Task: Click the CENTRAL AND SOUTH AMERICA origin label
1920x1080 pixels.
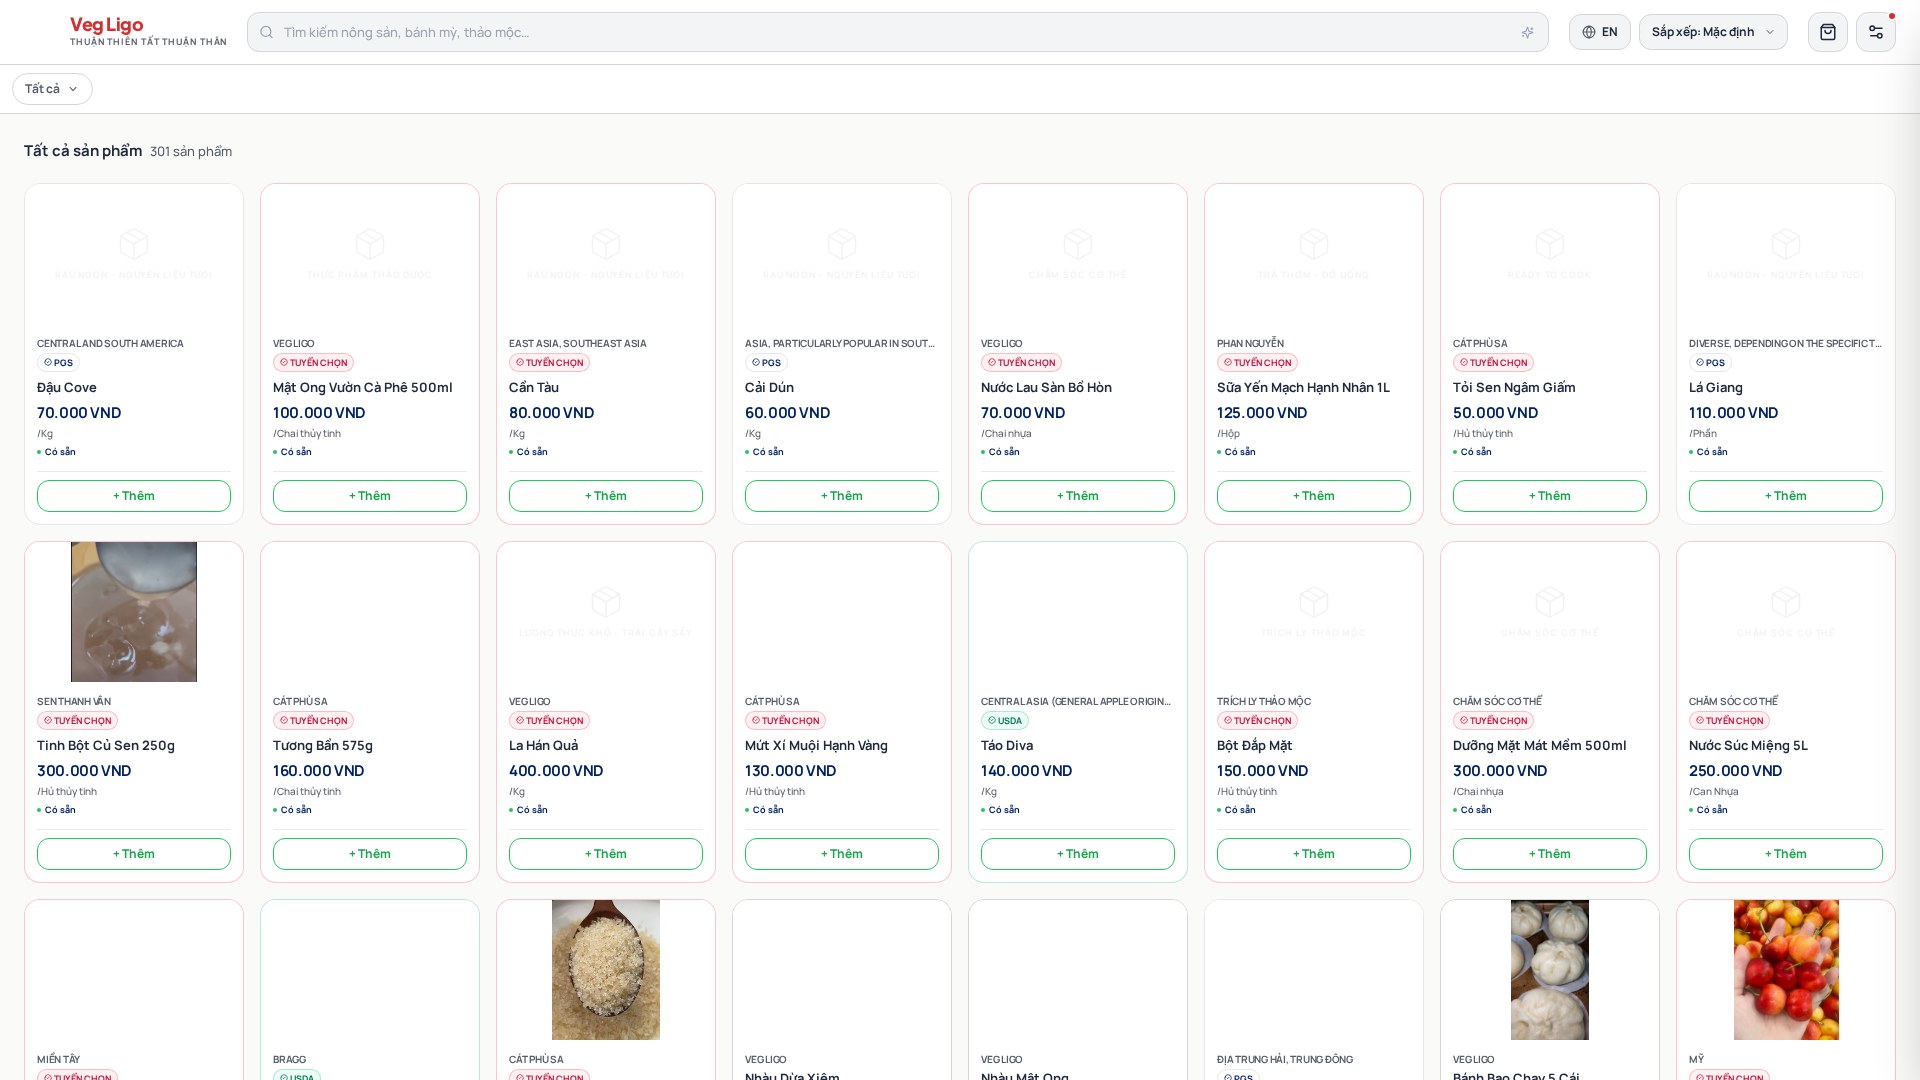Action: (x=110, y=344)
